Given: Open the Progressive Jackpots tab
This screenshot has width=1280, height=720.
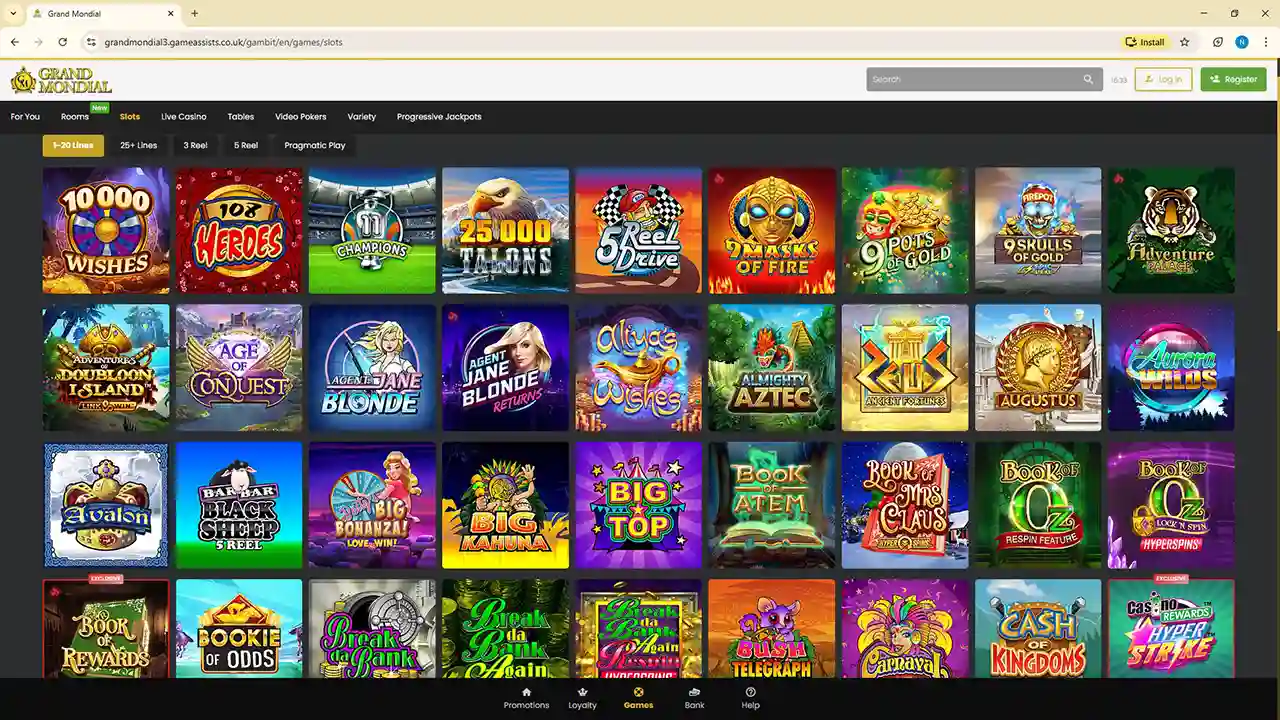Looking at the screenshot, I should click(x=439, y=117).
